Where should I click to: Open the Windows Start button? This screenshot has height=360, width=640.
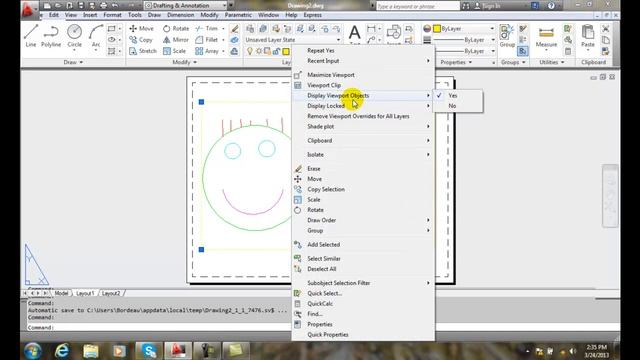33,351
